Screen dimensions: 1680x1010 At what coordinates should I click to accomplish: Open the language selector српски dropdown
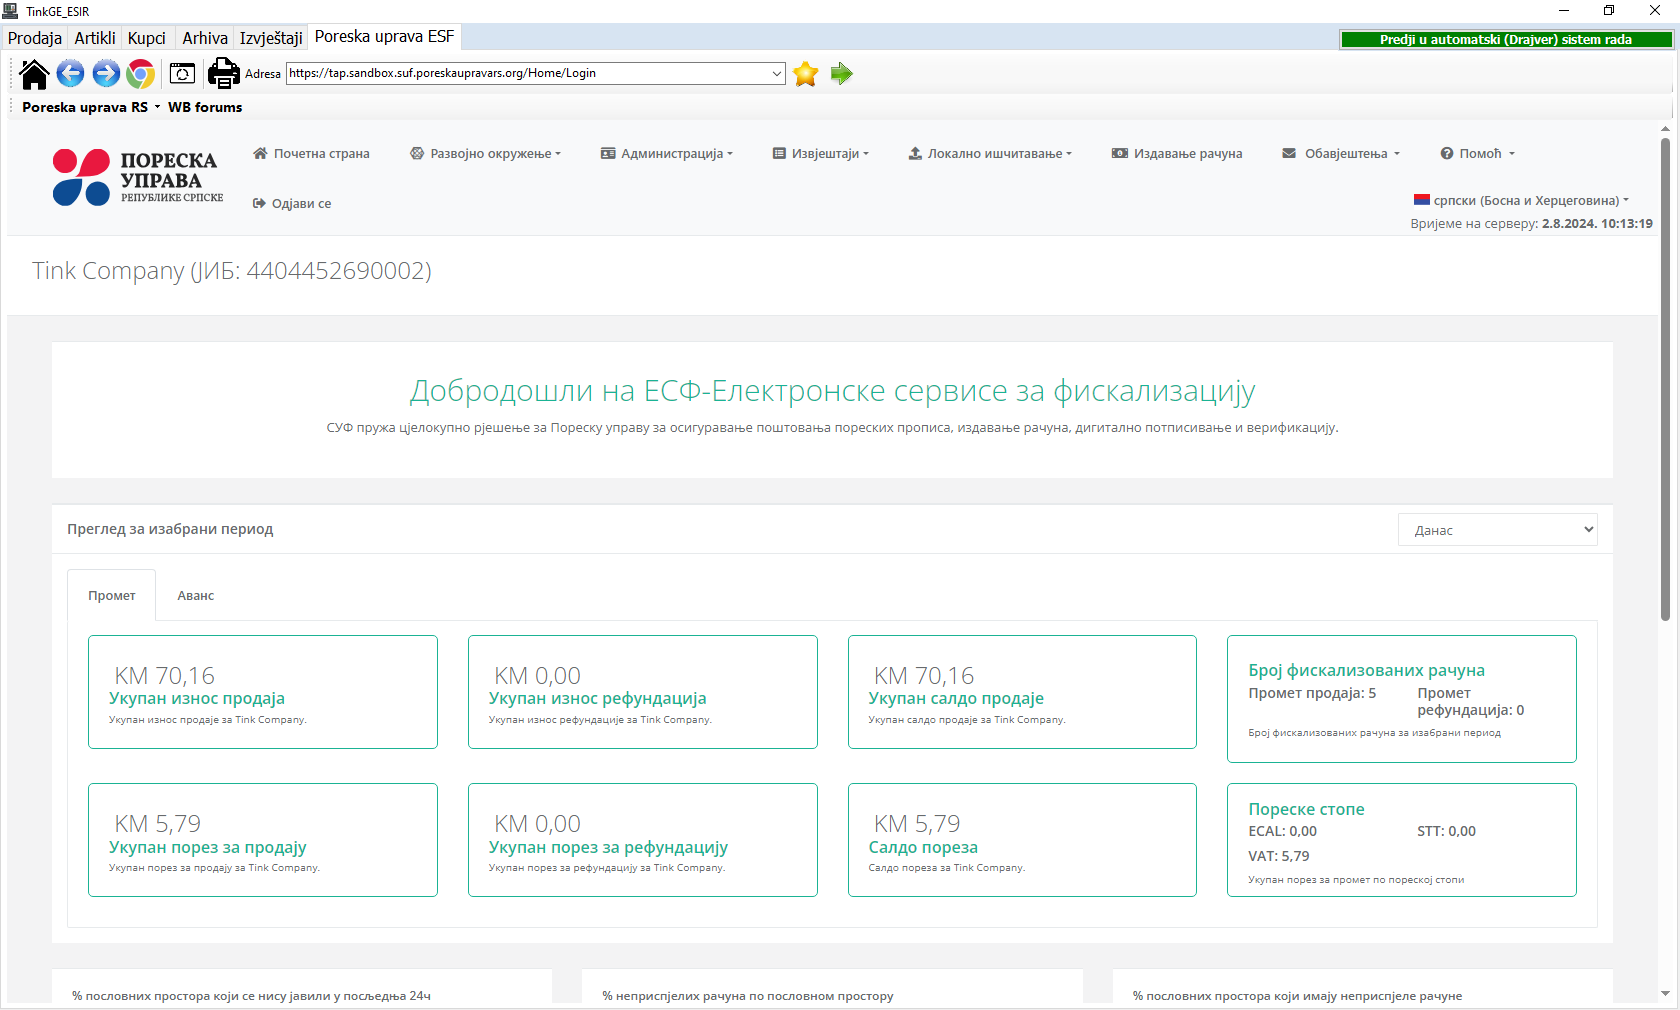coord(1522,201)
